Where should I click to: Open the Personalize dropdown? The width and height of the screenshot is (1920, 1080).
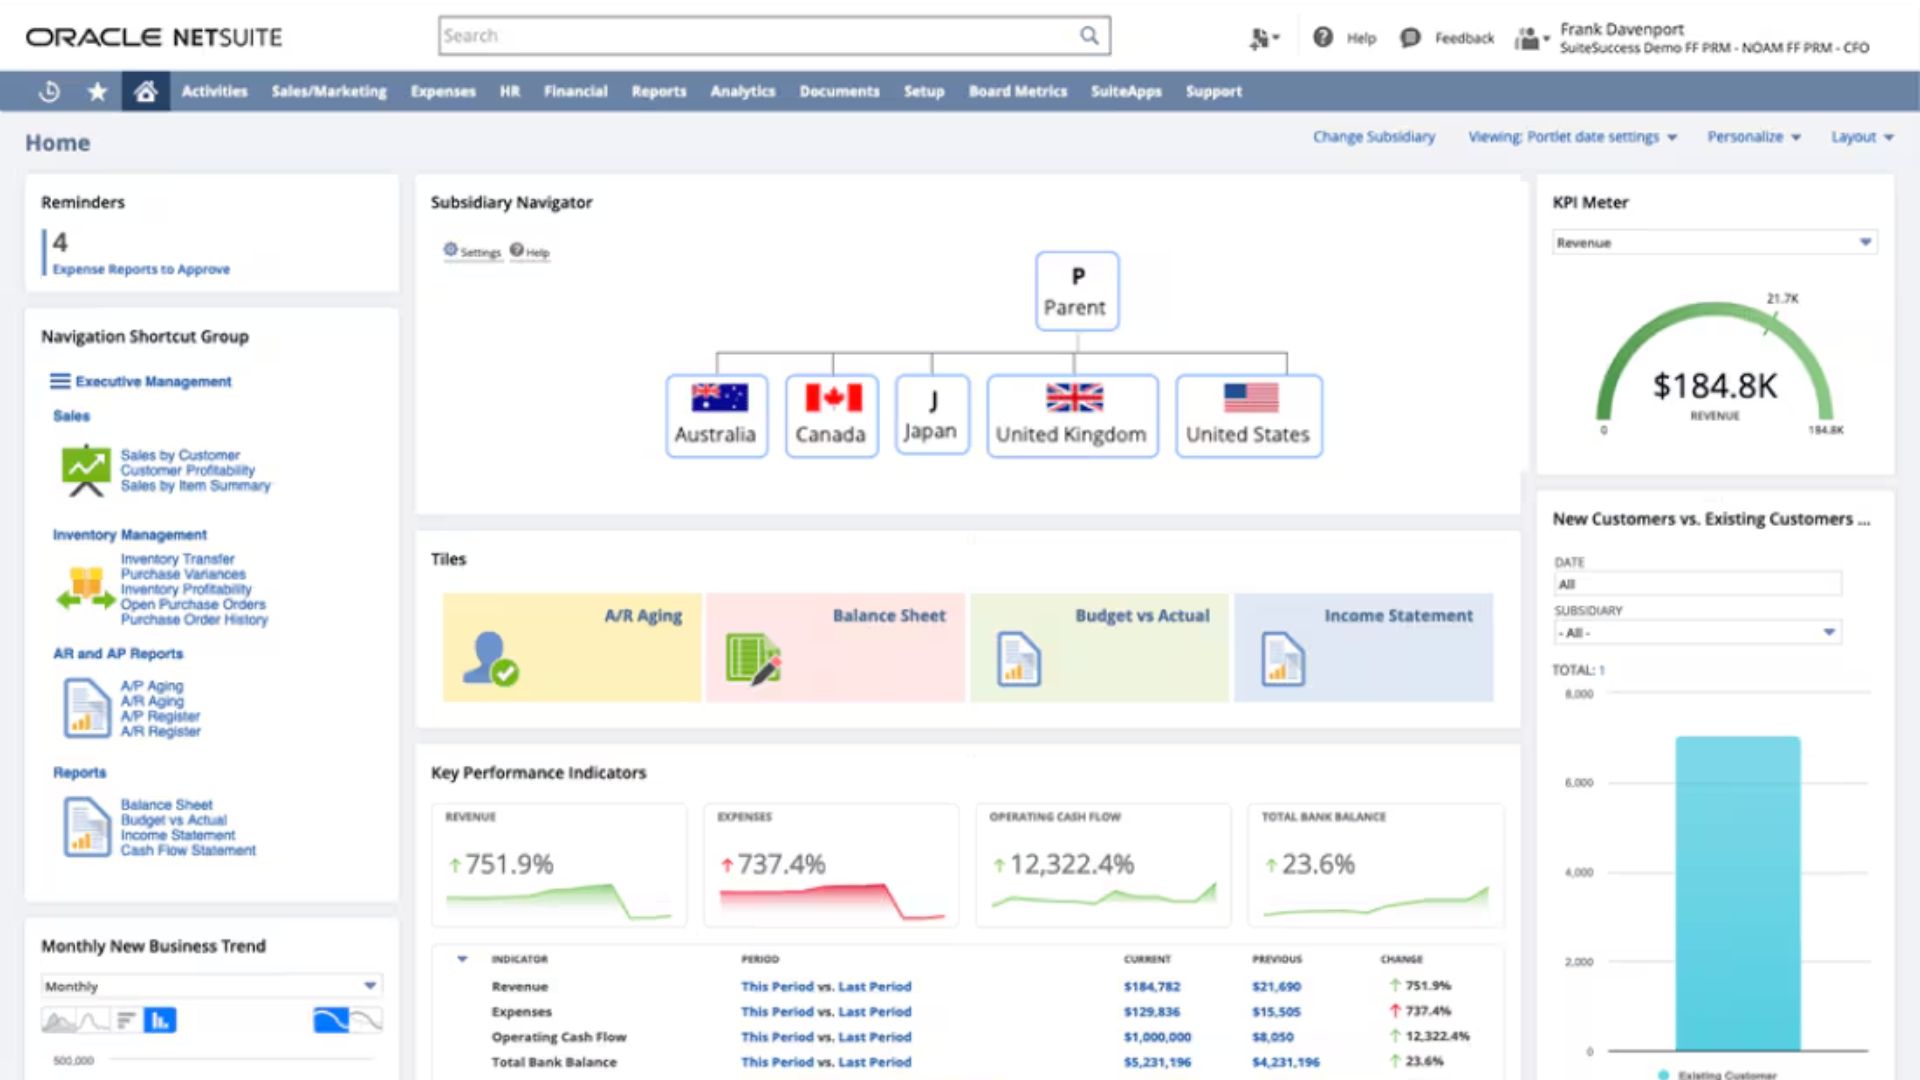point(1754,137)
